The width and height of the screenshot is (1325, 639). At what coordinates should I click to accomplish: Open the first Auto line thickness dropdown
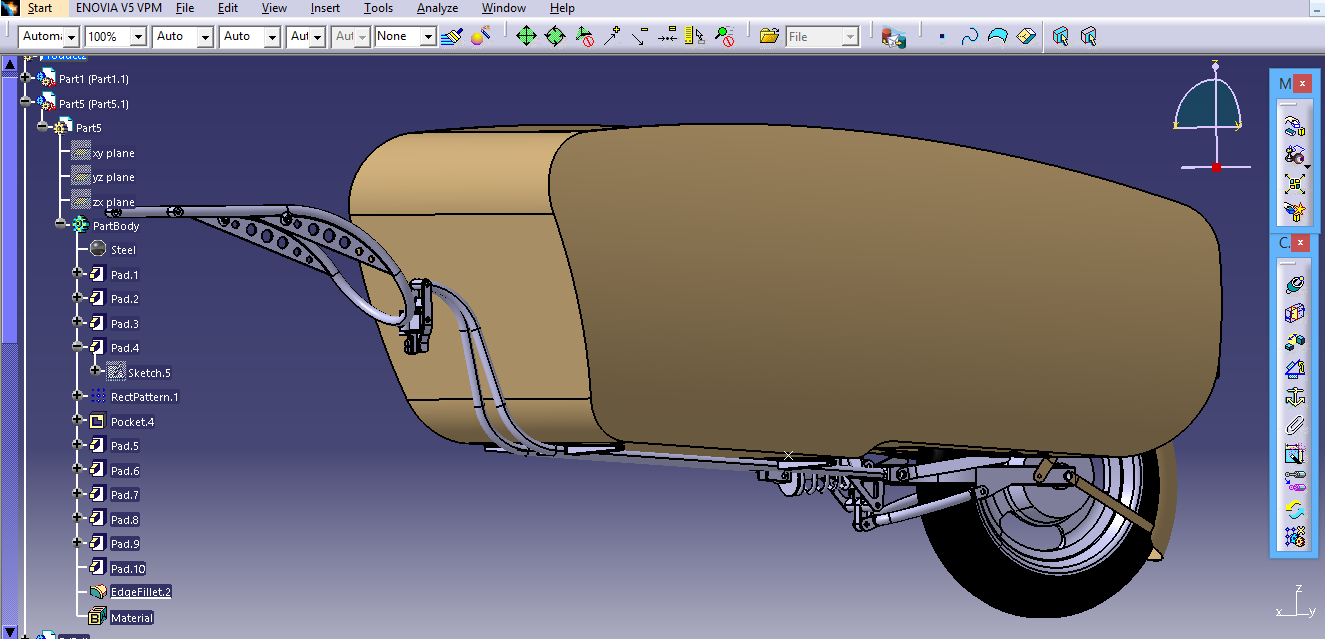pyautogui.click(x=205, y=37)
